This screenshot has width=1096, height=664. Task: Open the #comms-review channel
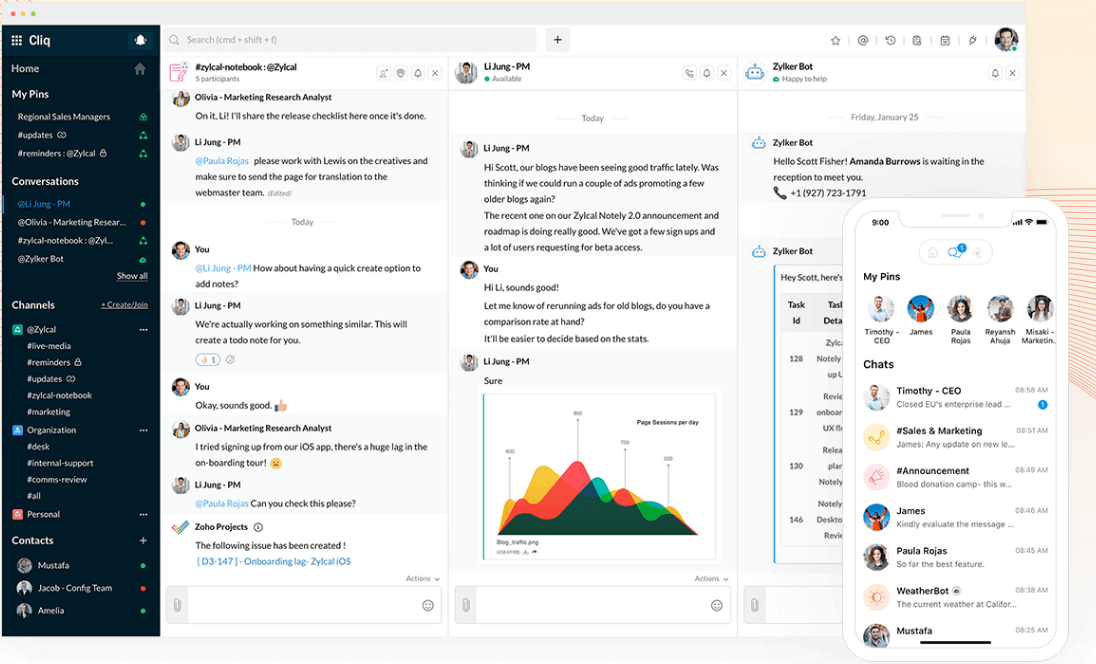point(57,479)
